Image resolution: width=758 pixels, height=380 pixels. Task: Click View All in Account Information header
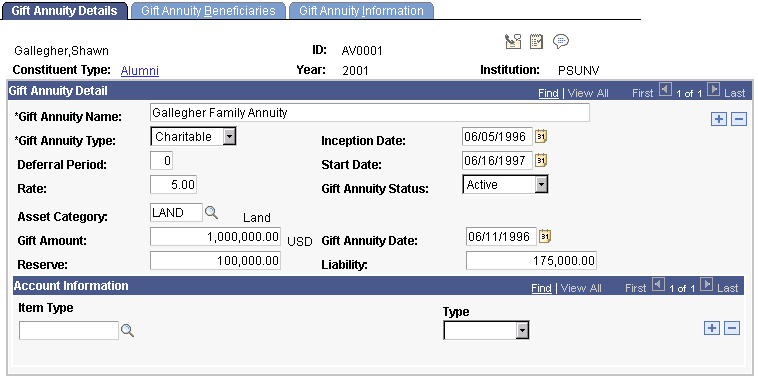(x=581, y=288)
